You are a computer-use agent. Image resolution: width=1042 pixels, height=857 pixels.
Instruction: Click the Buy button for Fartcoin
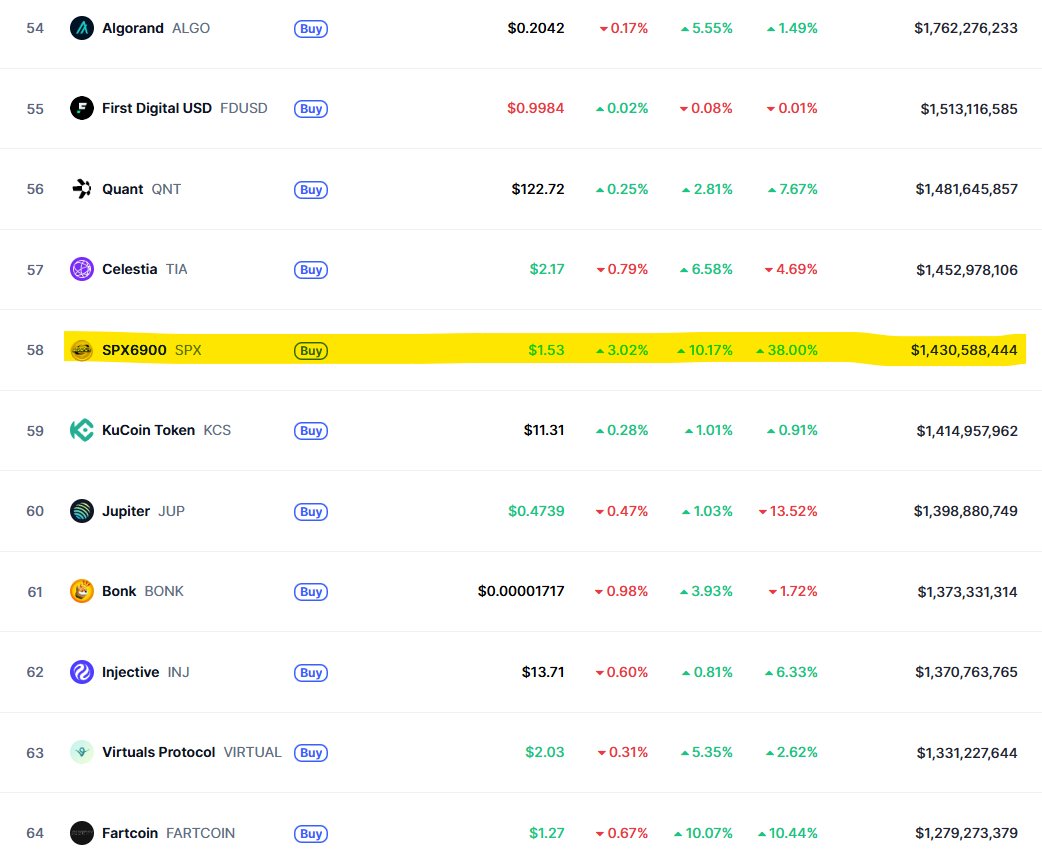(x=311, y=834)
